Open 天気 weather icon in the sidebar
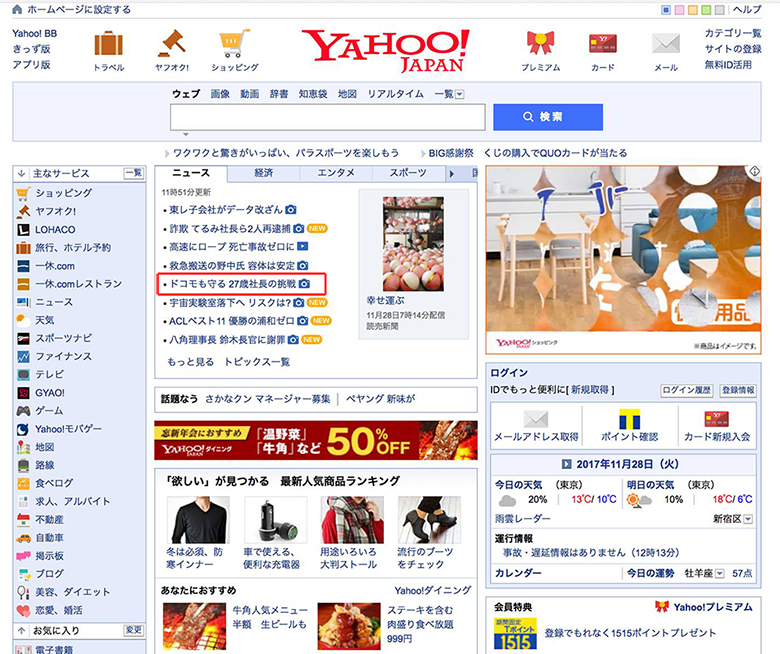 click(23, 320)
